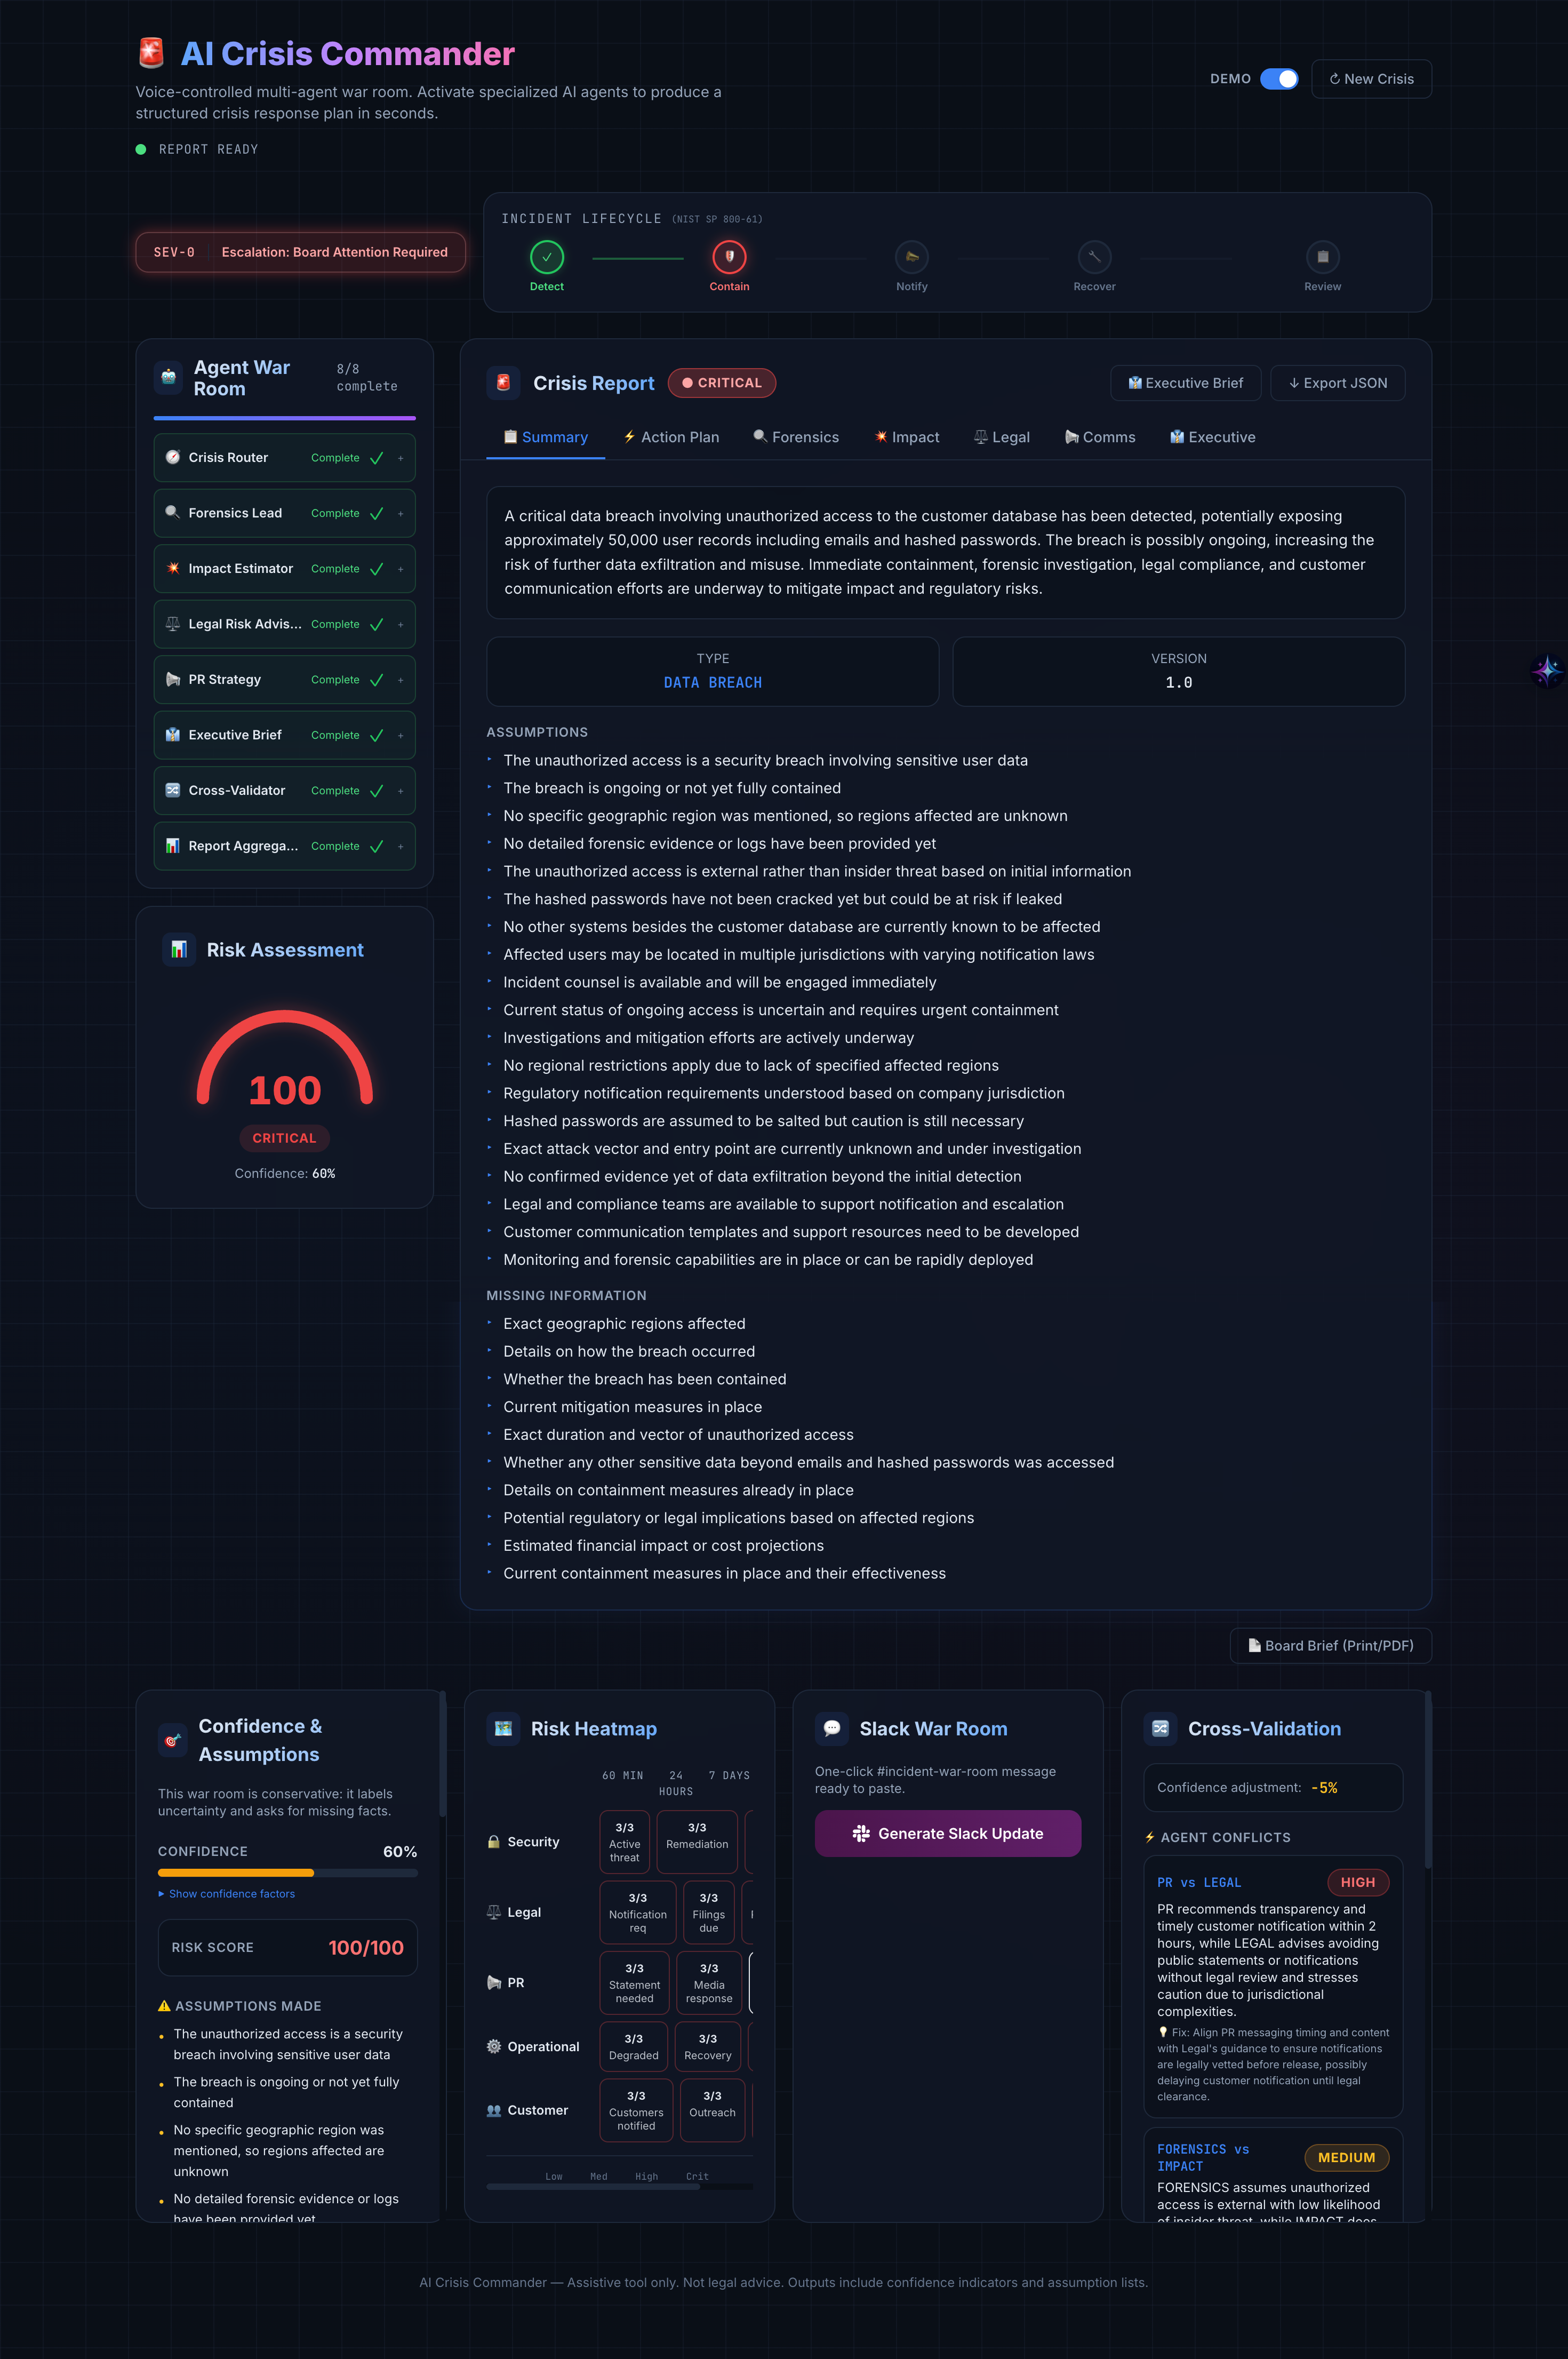1568x2359 pixels.
Task: Expand the PR Strategy agent plus icon
Action: [x=400, y=680]
